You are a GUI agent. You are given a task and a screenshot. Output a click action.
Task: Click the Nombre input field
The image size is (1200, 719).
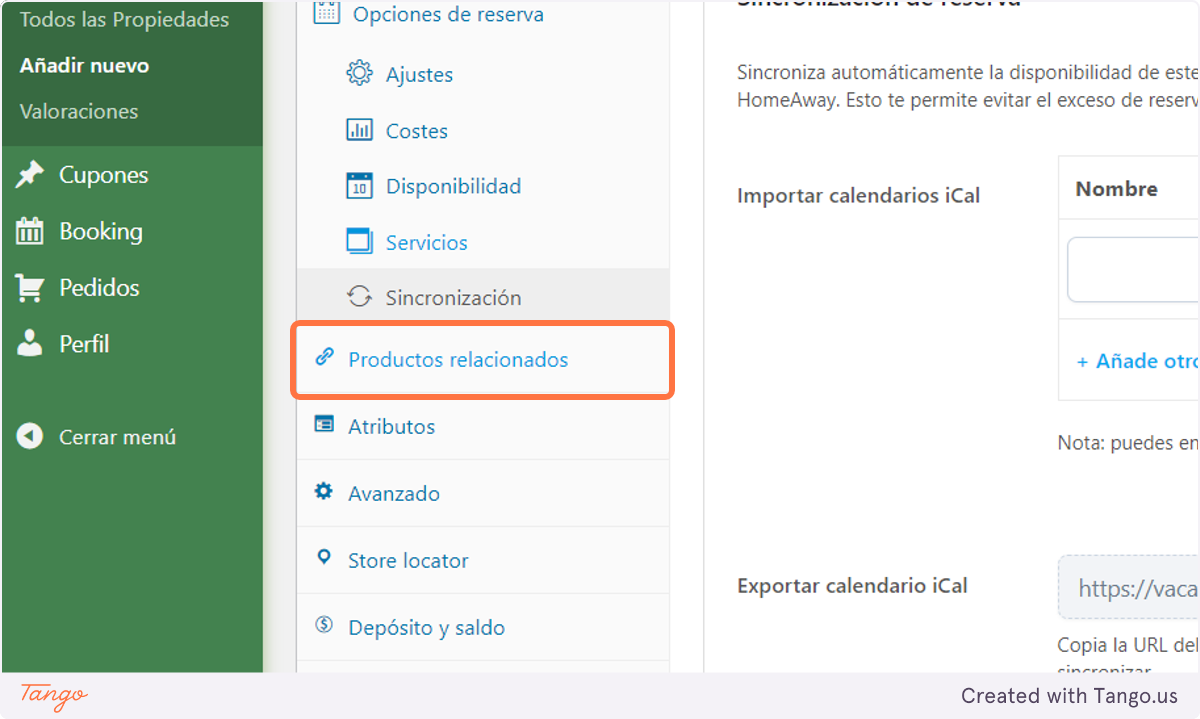coord(1133,269)
